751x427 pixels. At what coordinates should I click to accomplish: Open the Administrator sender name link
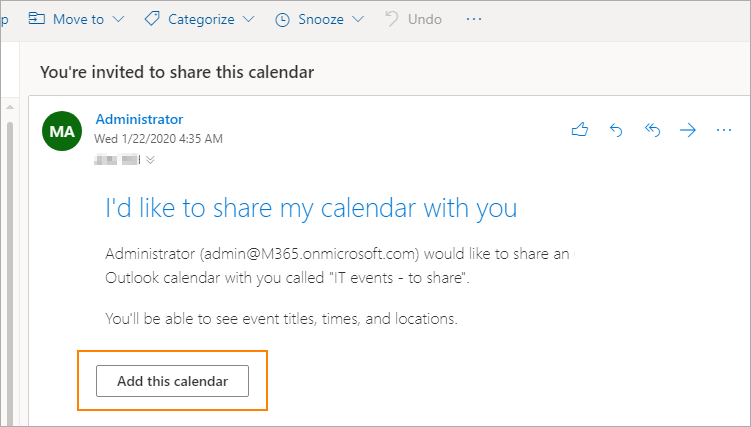point(139,119)
